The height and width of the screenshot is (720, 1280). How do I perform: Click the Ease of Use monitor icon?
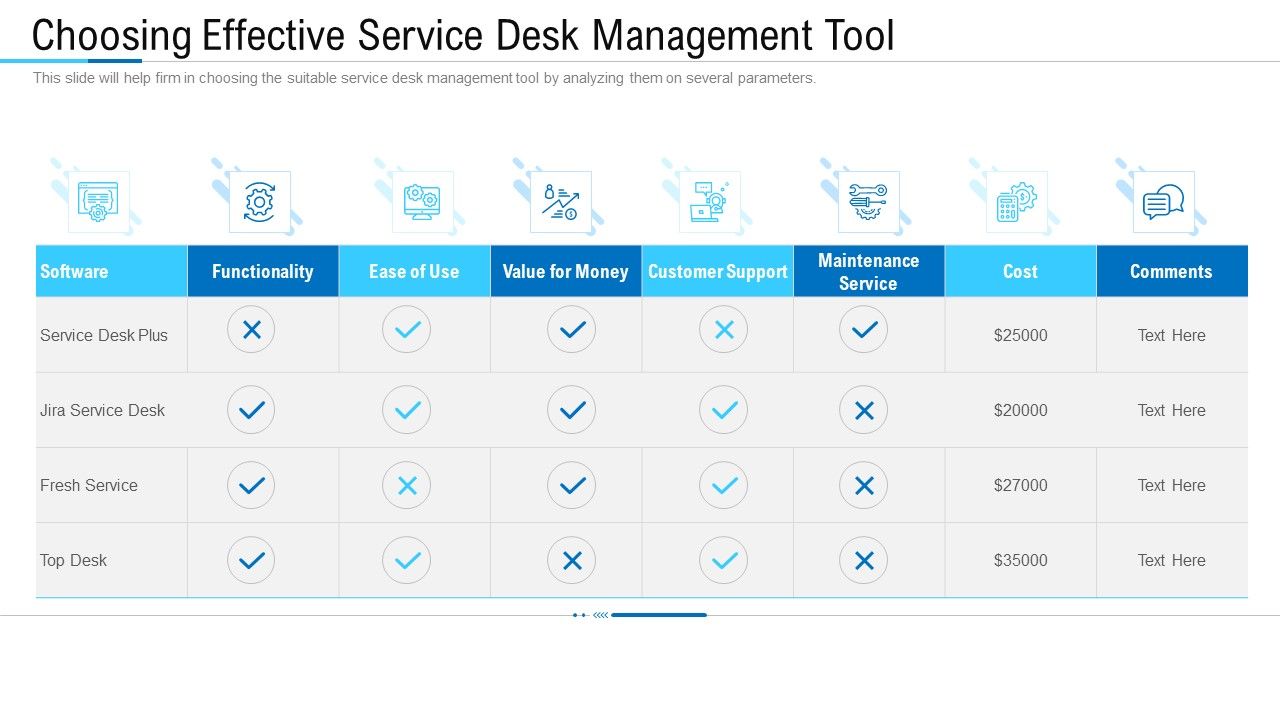pos(422,202)
